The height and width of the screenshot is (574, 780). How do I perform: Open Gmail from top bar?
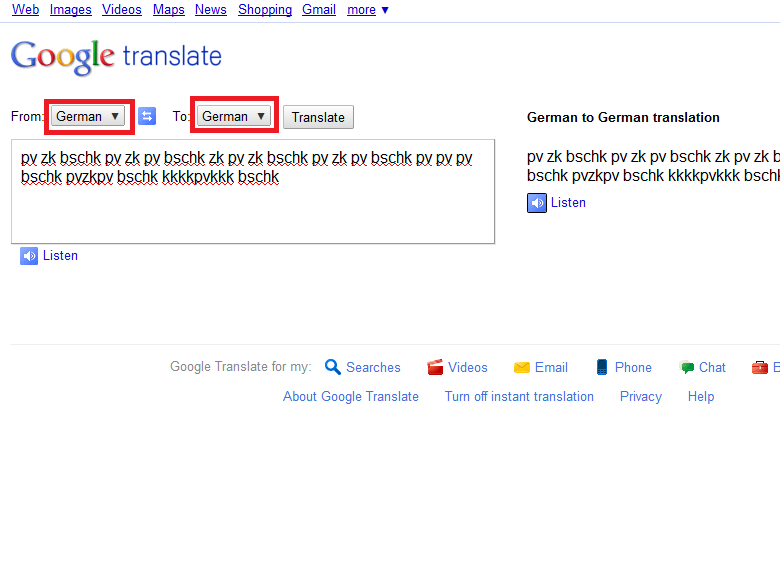click(x=319, y=9)
